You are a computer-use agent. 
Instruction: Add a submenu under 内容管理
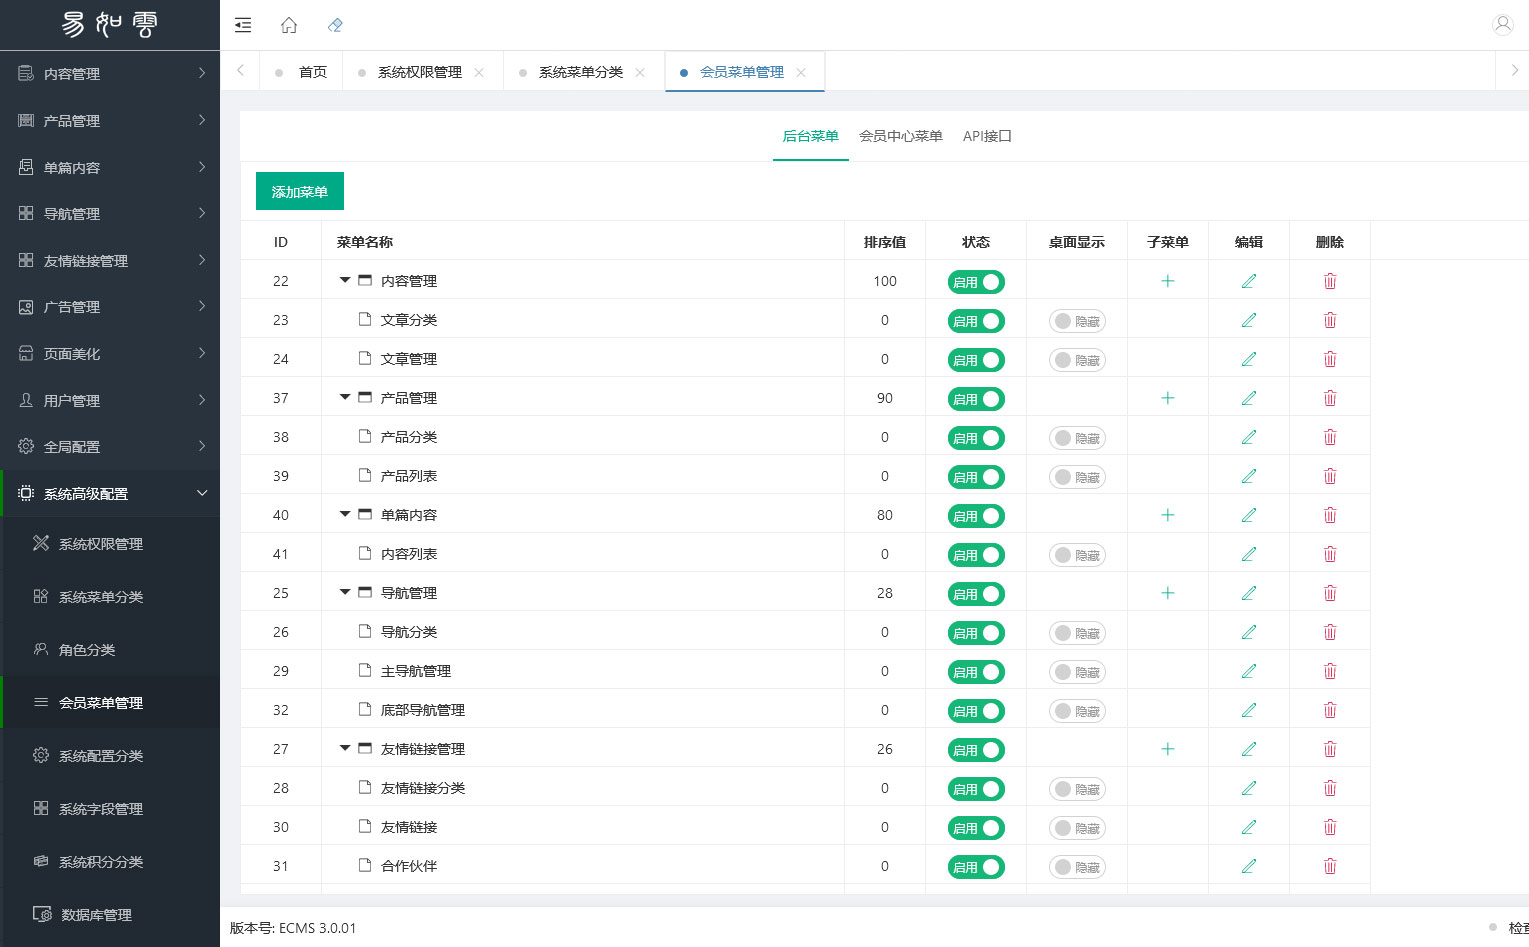1167,281
